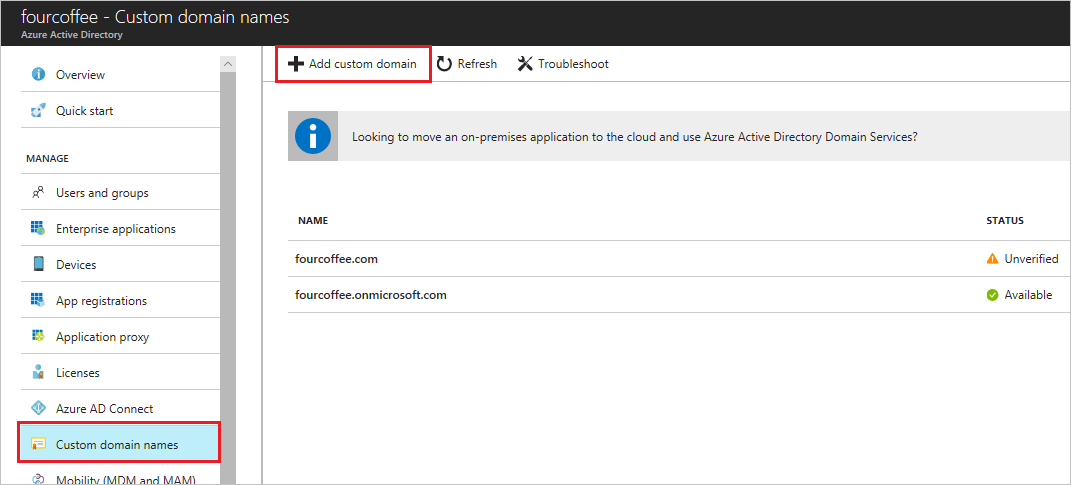Click the Azure AD Domain Services banner text

(x=634, y=137)
